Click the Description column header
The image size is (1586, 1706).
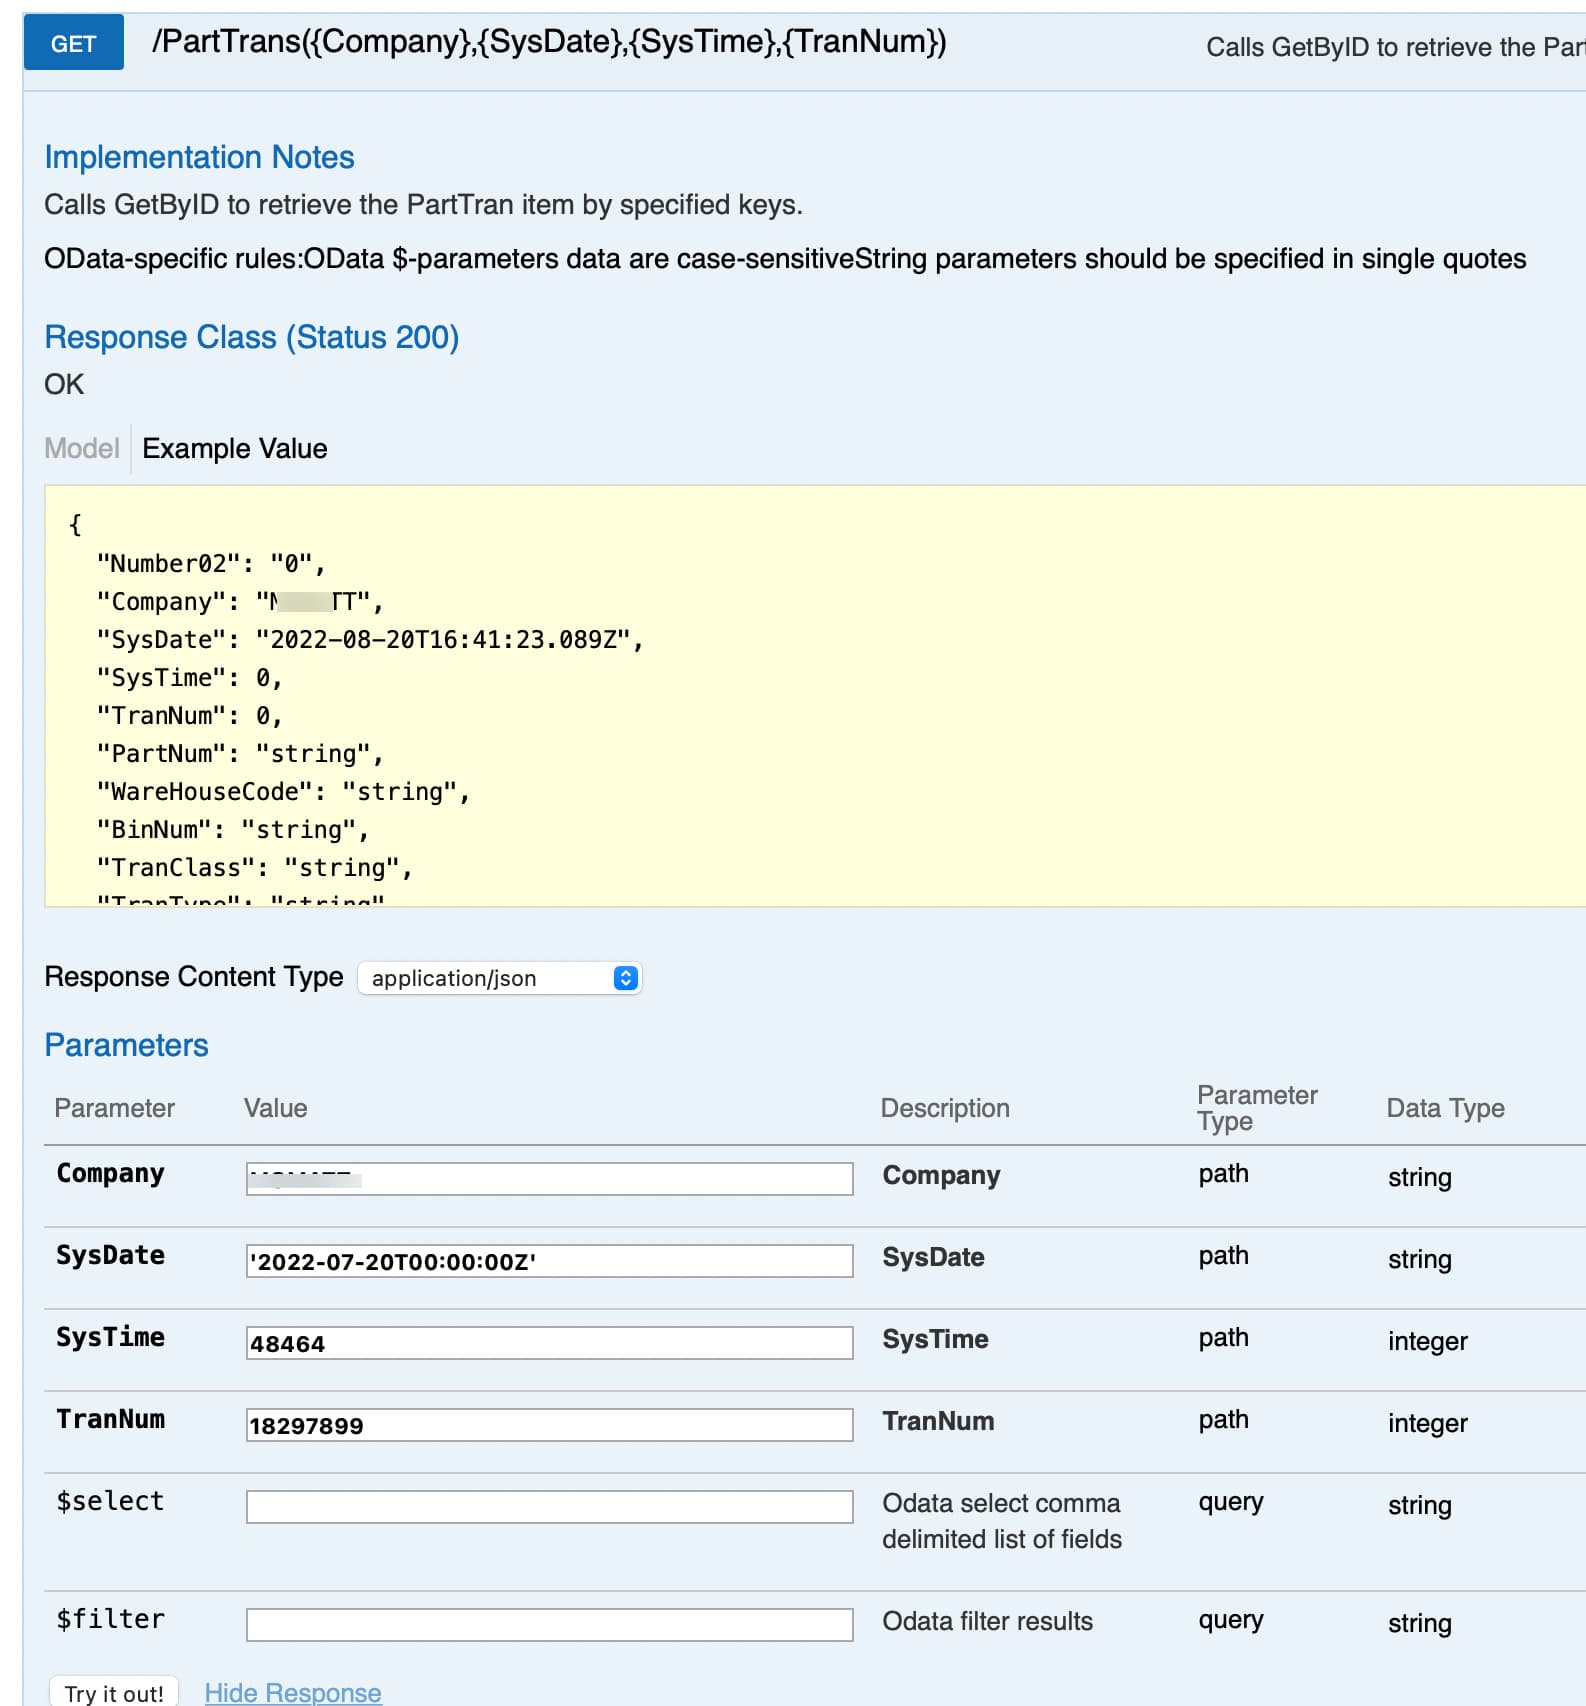(945, 1108)
